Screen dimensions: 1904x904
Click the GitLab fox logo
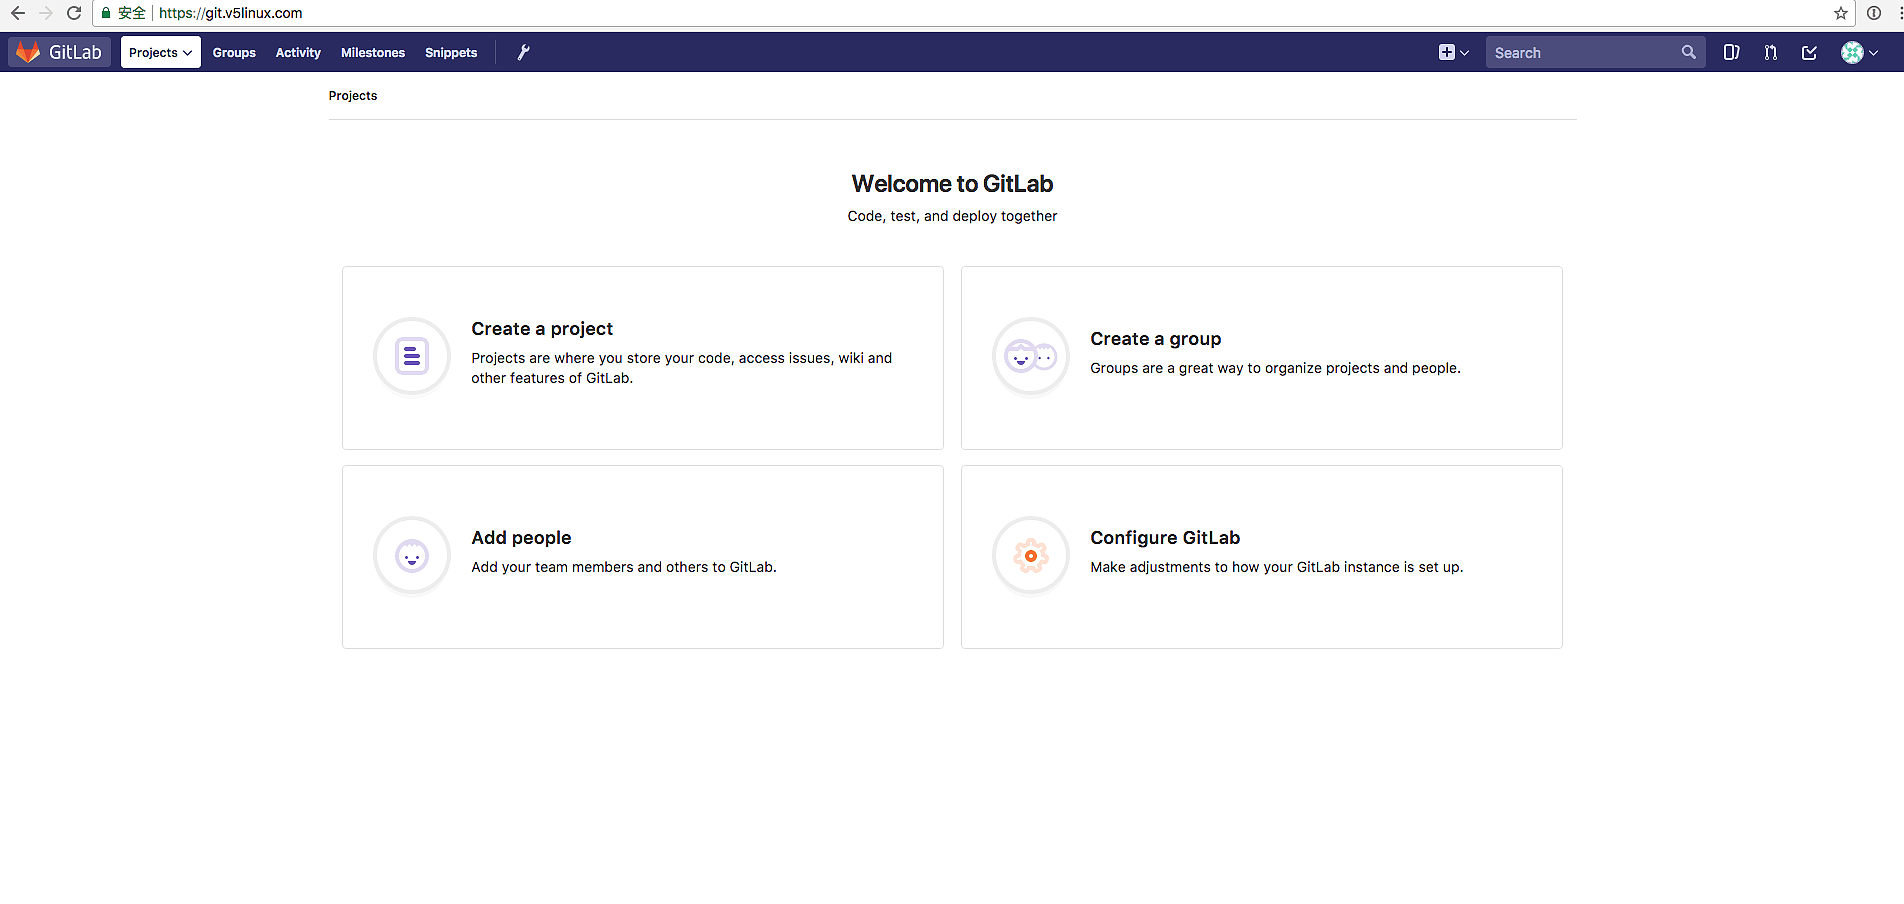[x=29, y=52]
